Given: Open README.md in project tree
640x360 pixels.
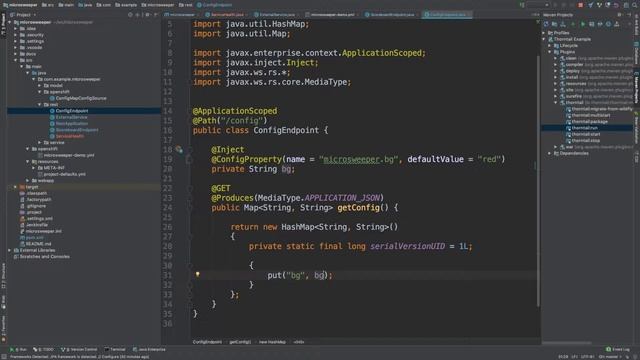Looking at the screenshot, I should click(x=38, y=244).
